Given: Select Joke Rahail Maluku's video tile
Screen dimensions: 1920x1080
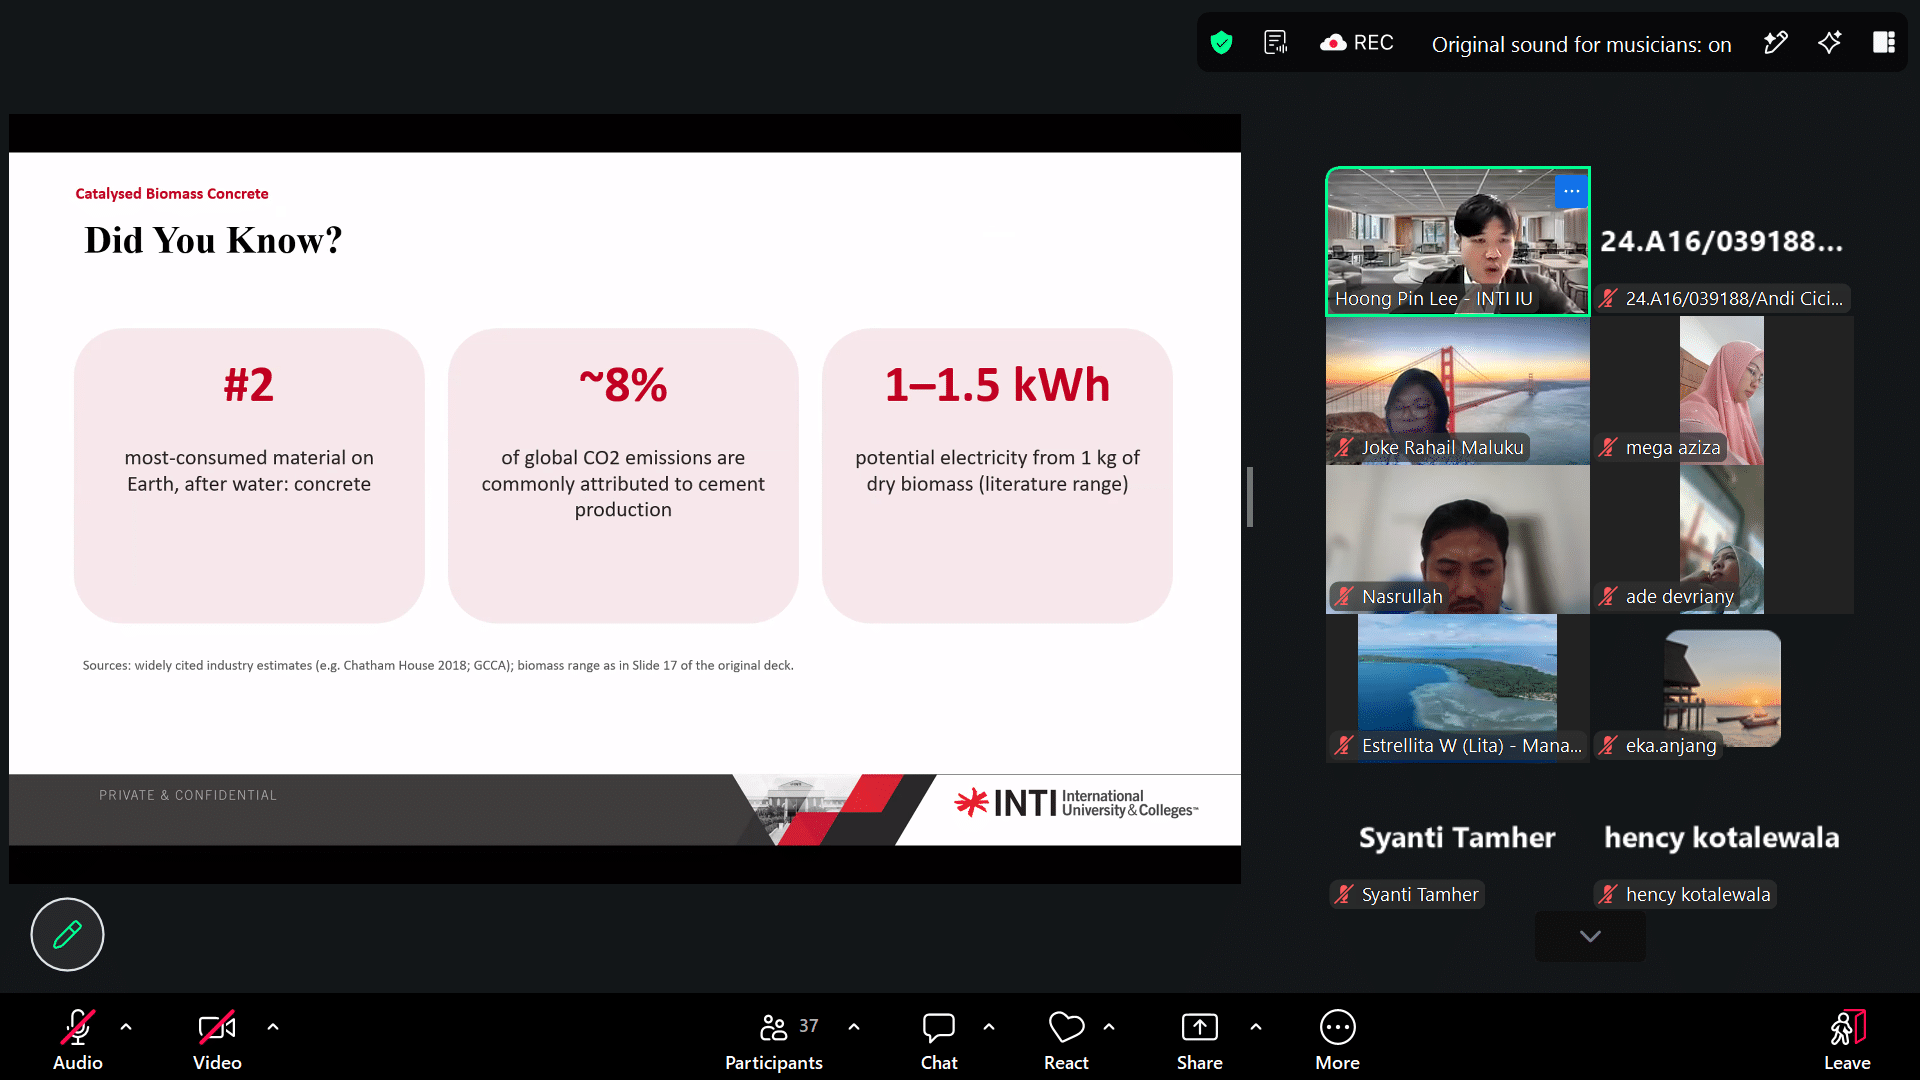Looking at the screenshot, I should click(x=1458, y=391).
